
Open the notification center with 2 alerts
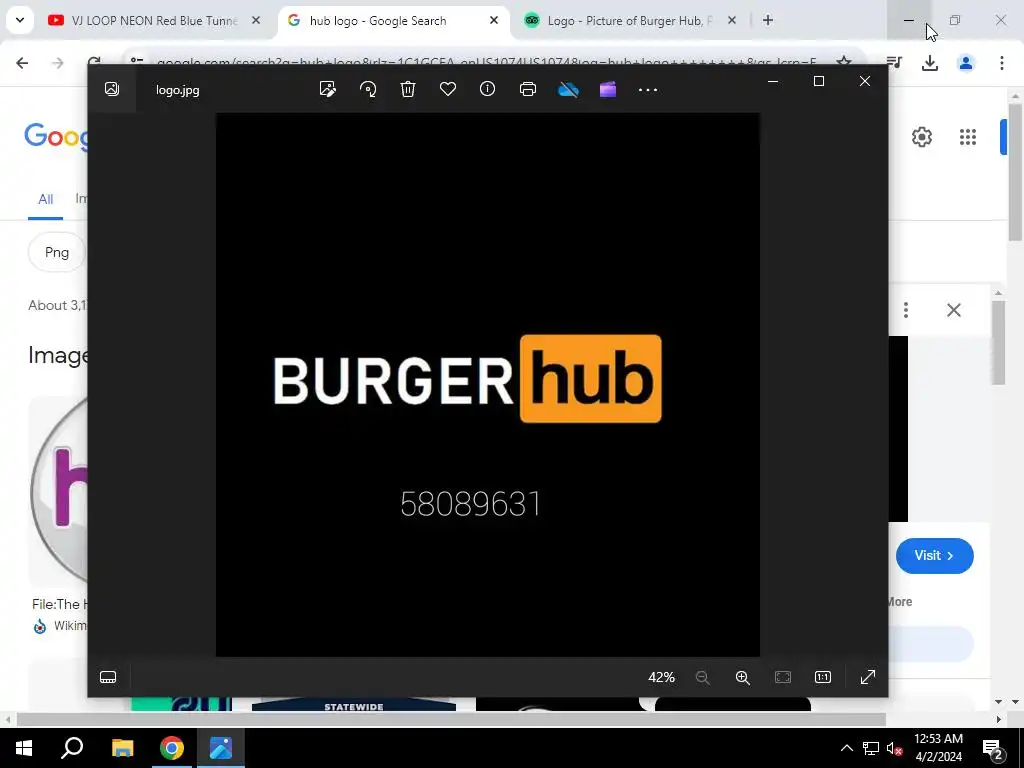(993, 749)
